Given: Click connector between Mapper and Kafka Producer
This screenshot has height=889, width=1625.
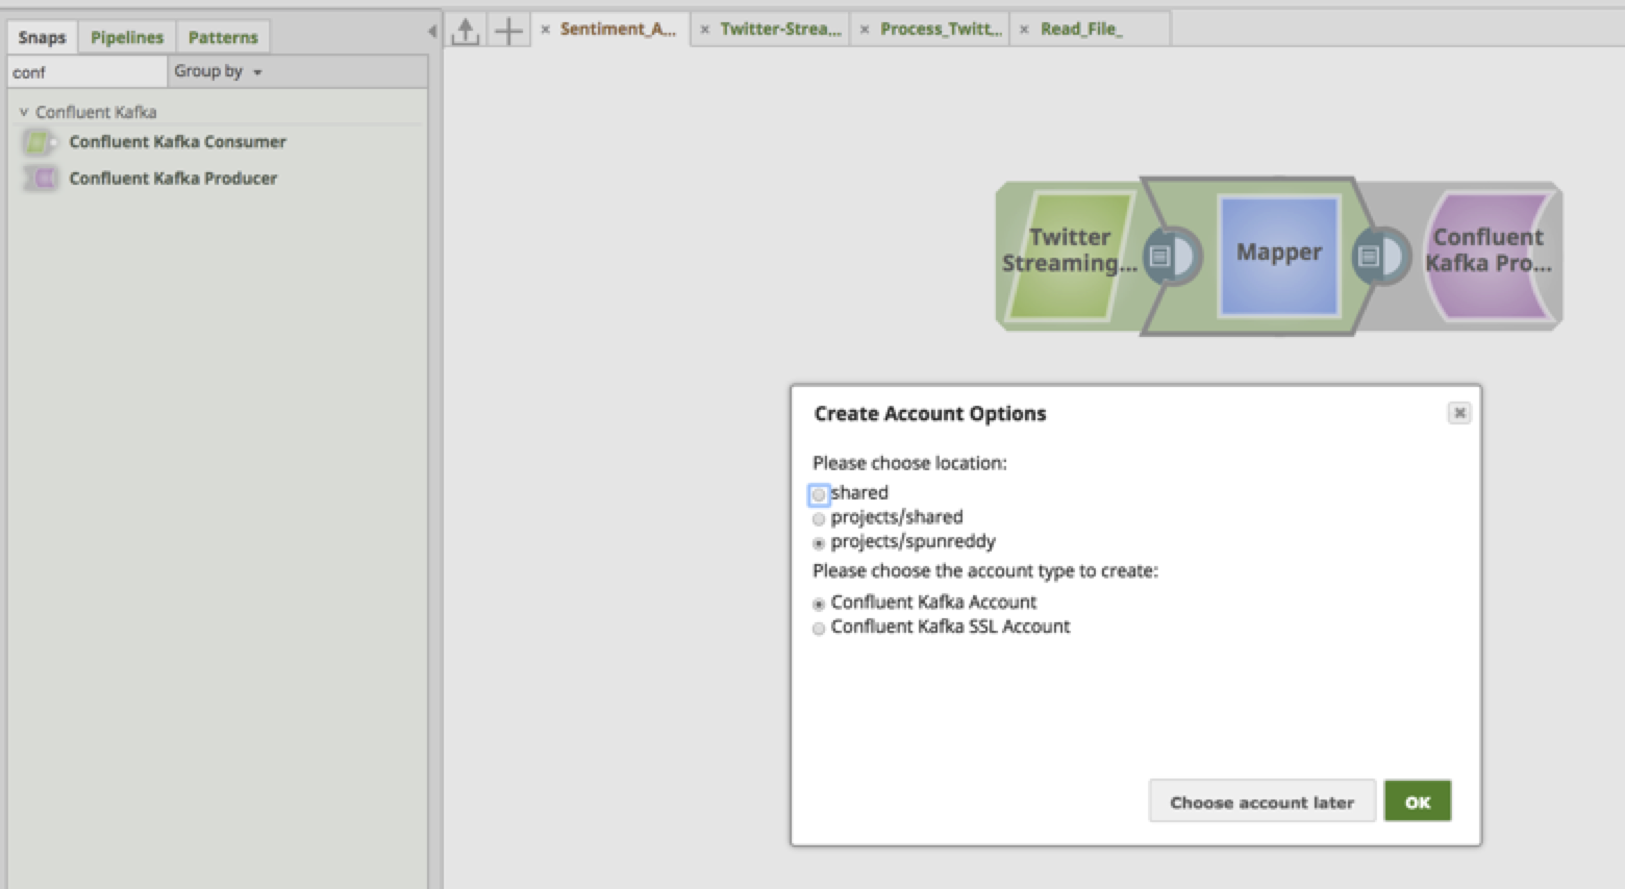Looking at the screenshot, I should click(1381, 256).
